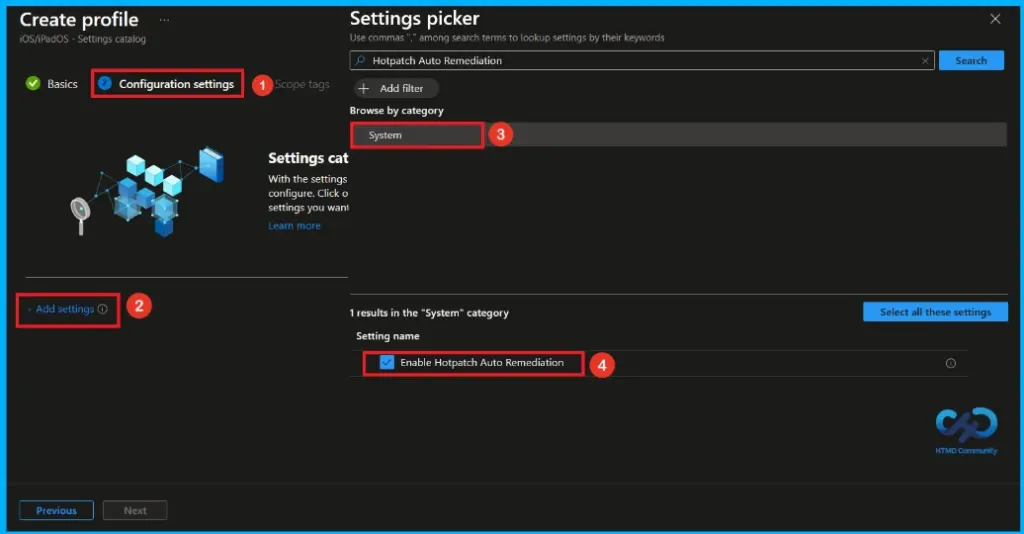
Task: Select the System category
Action: click(678, 135)
